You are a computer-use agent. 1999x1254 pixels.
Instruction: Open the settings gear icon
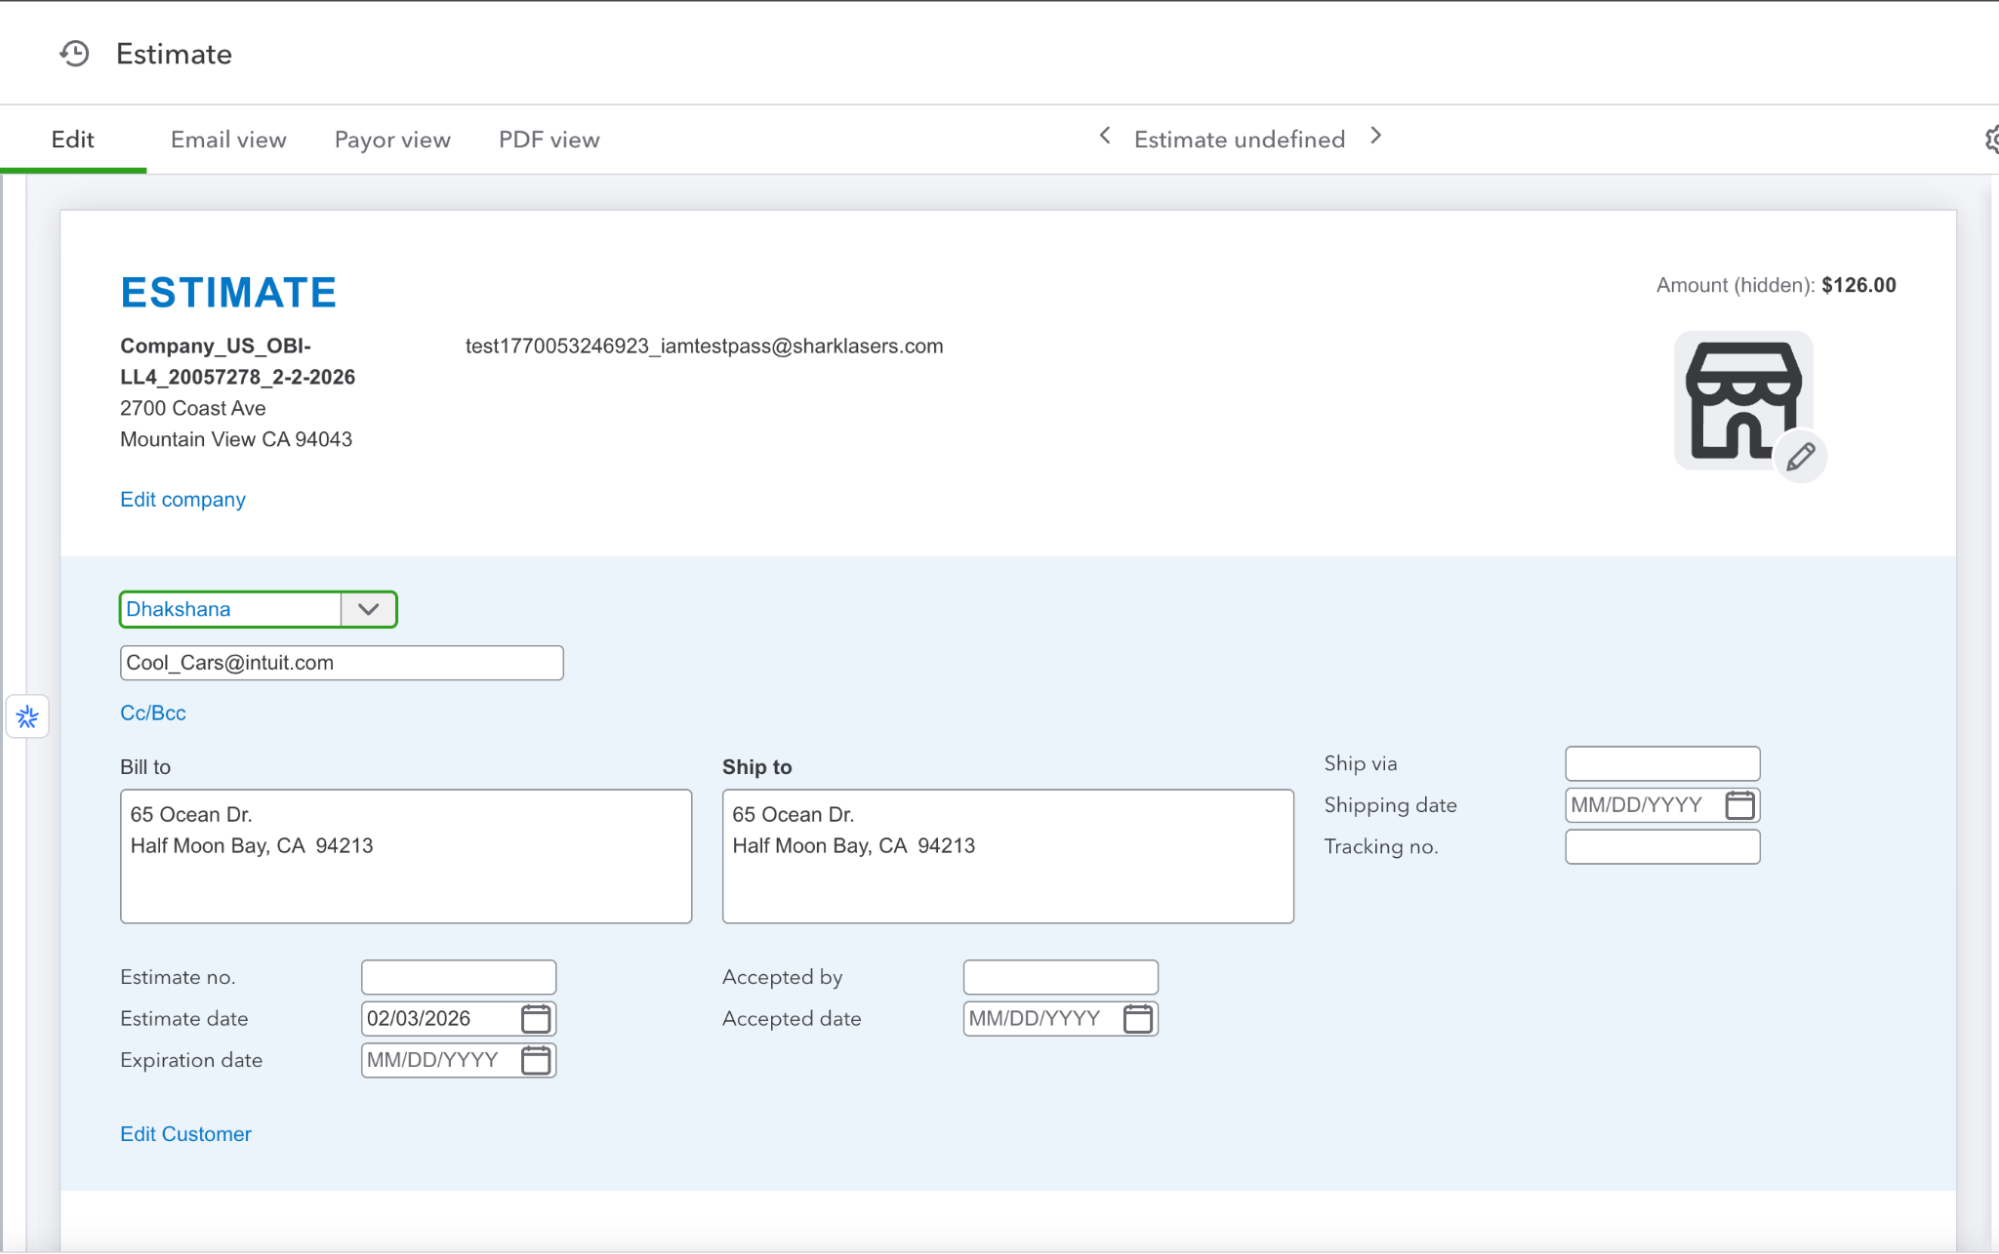coord(1991,138)
